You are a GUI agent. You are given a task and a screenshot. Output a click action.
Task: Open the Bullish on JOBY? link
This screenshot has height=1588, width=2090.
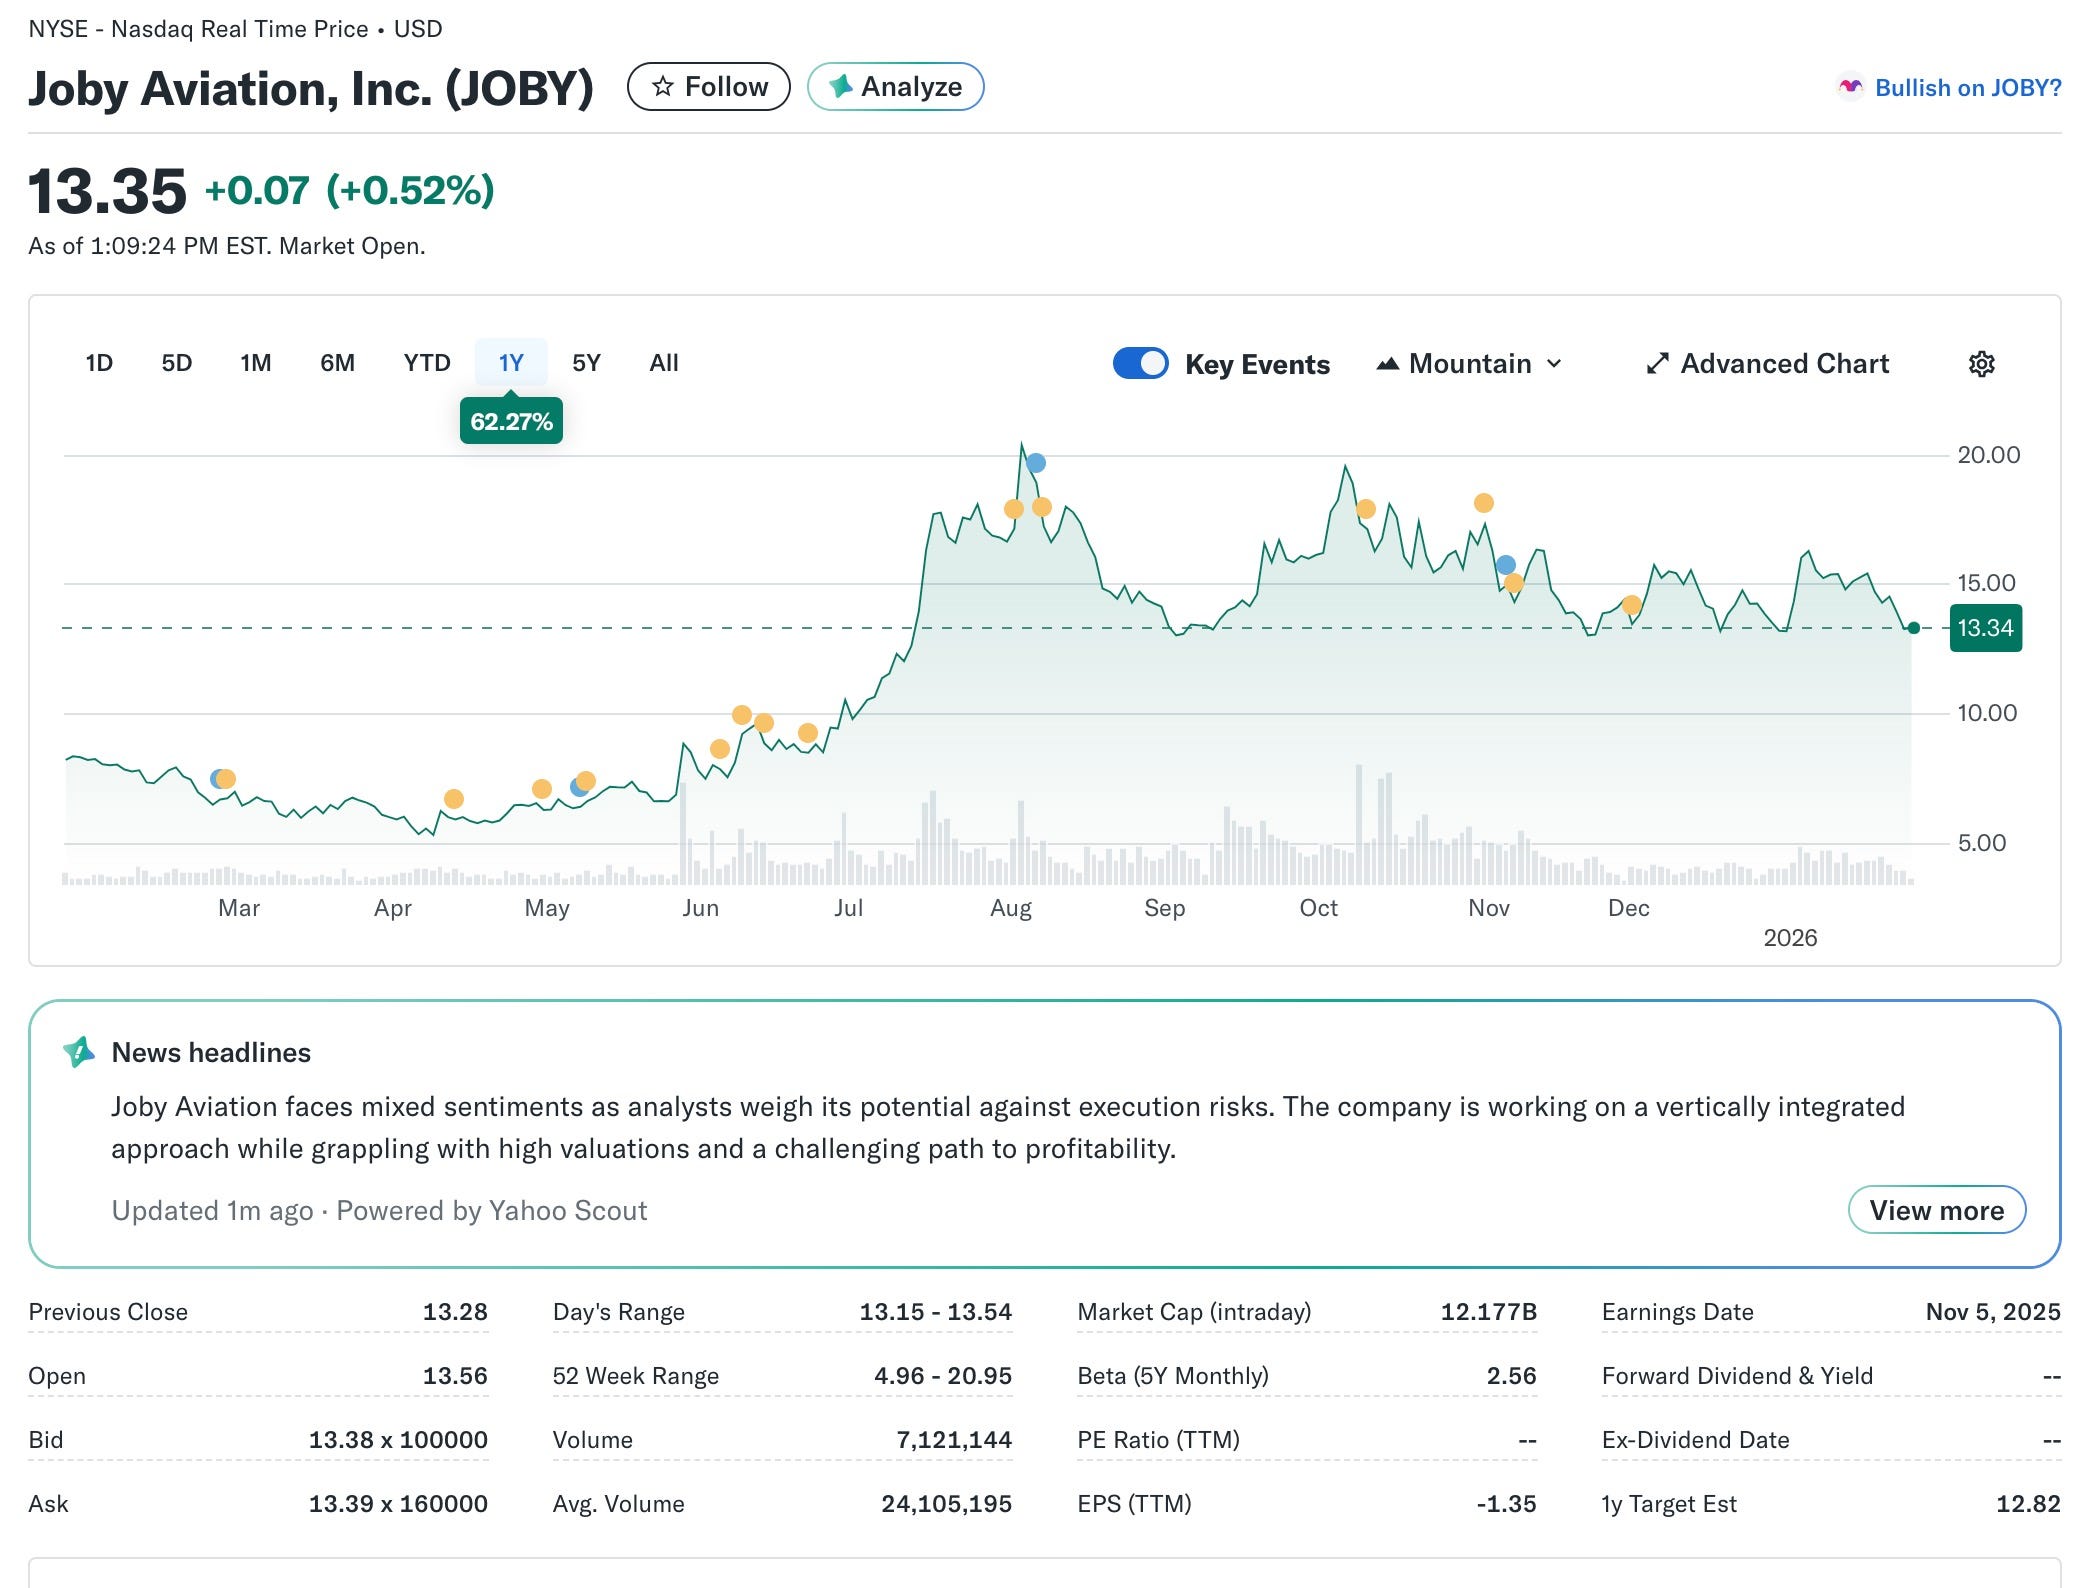coord(1967,88)
